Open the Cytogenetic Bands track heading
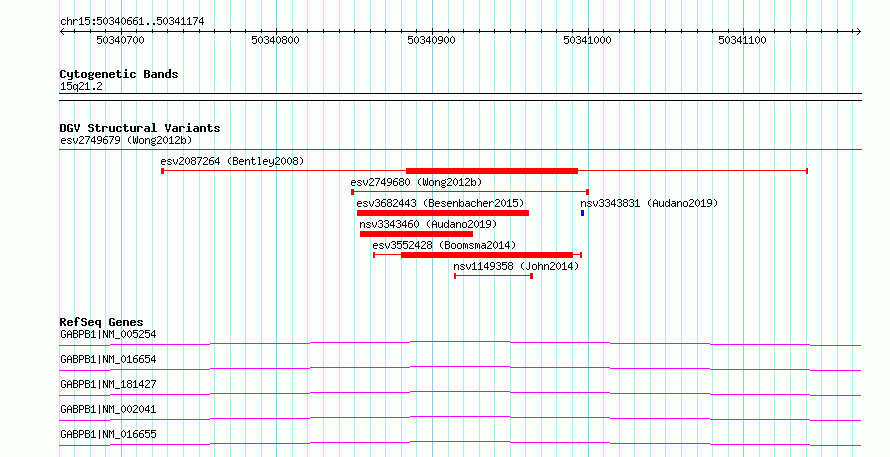The width and height of the screenshot is (890, 457). click(119, 74)
